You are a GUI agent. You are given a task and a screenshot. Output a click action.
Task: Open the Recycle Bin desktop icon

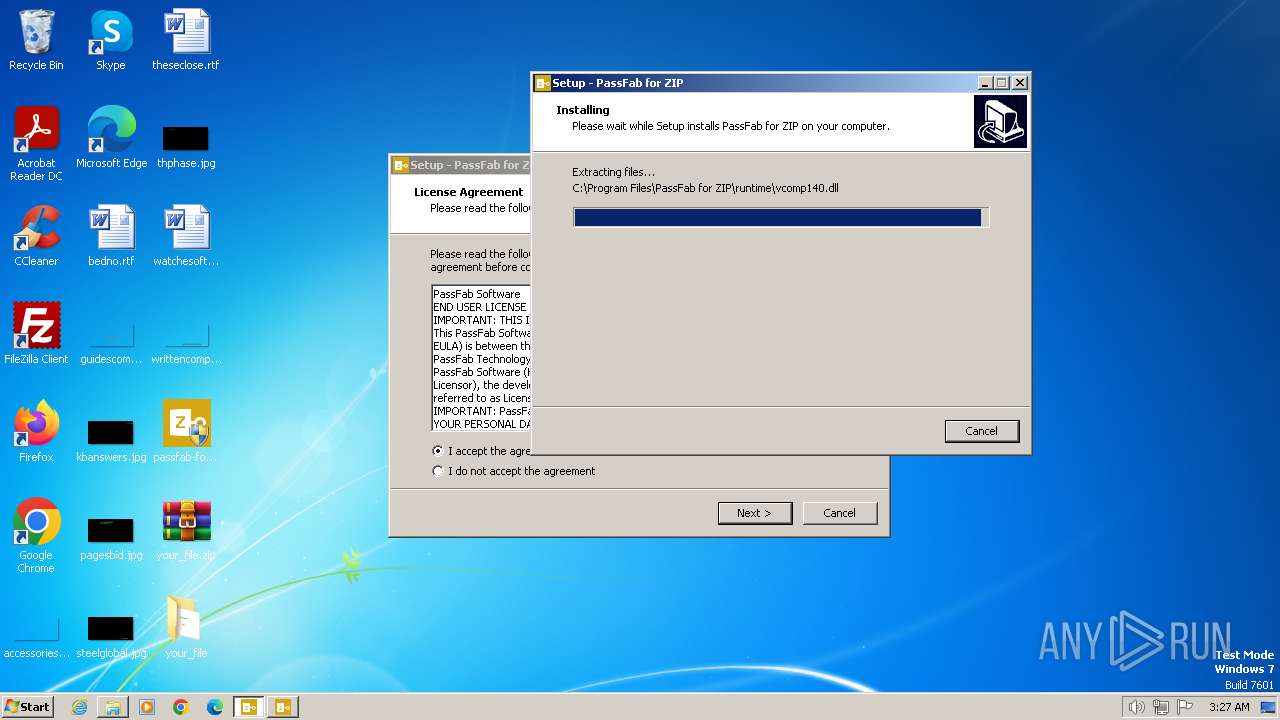click(36, 40)
